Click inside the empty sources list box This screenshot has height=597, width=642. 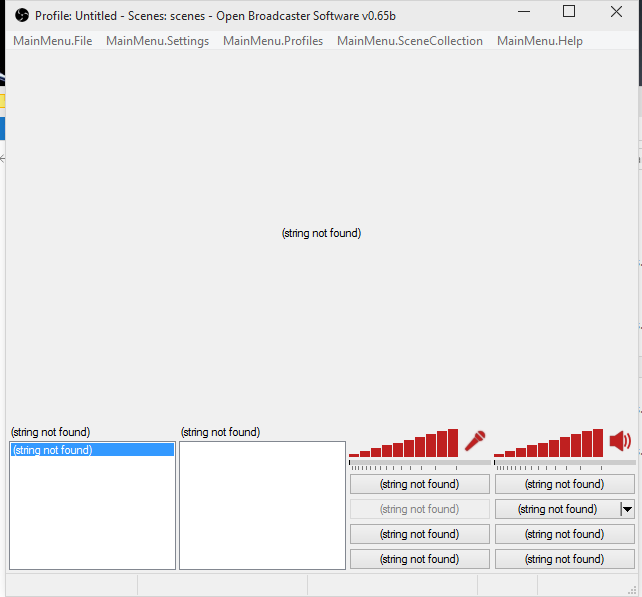(x=262, y=505)
